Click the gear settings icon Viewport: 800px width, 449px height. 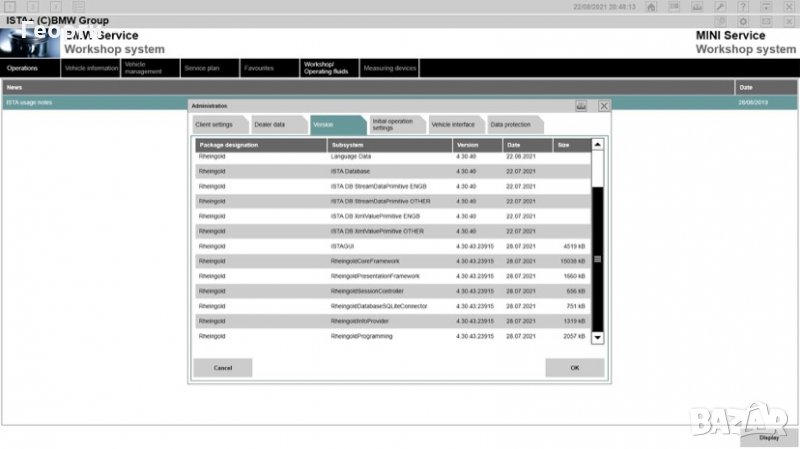742,21
